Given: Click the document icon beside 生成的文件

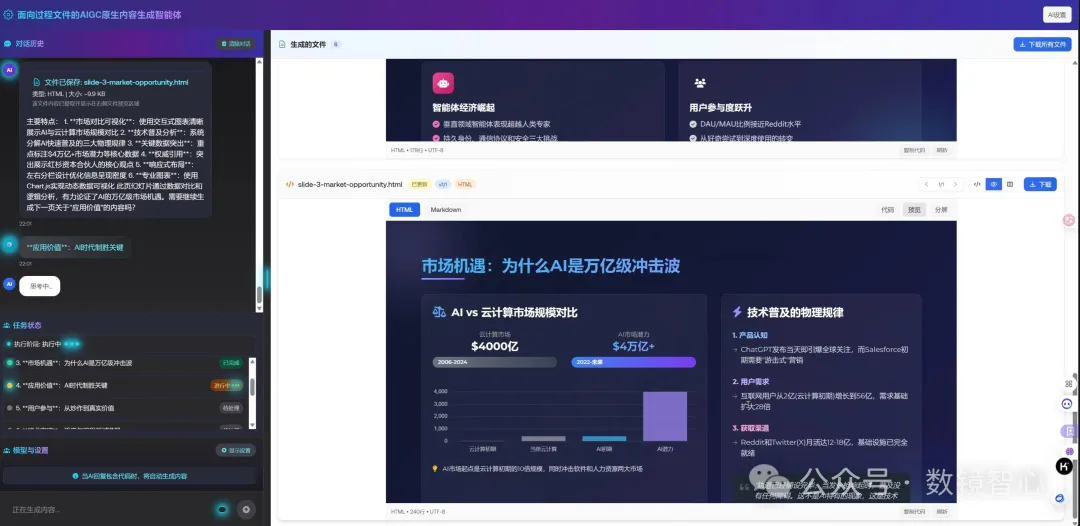Looking at the screenshot, I should 282,44.
